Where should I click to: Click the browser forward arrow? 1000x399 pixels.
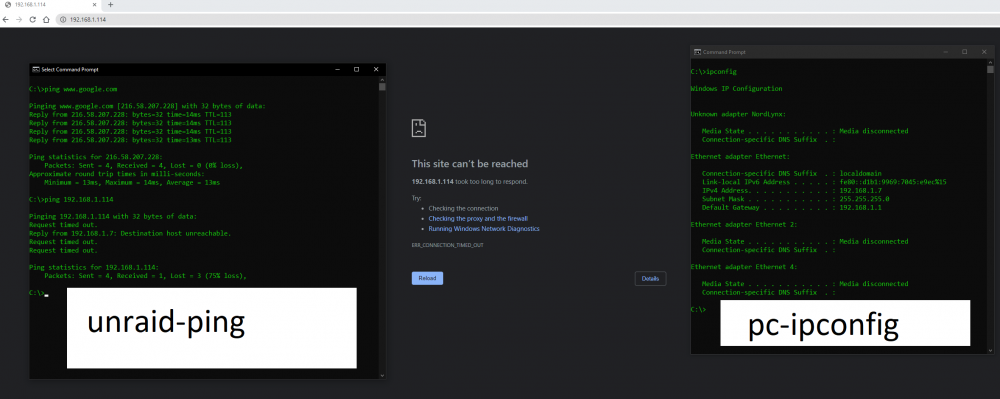pos(19,20)
